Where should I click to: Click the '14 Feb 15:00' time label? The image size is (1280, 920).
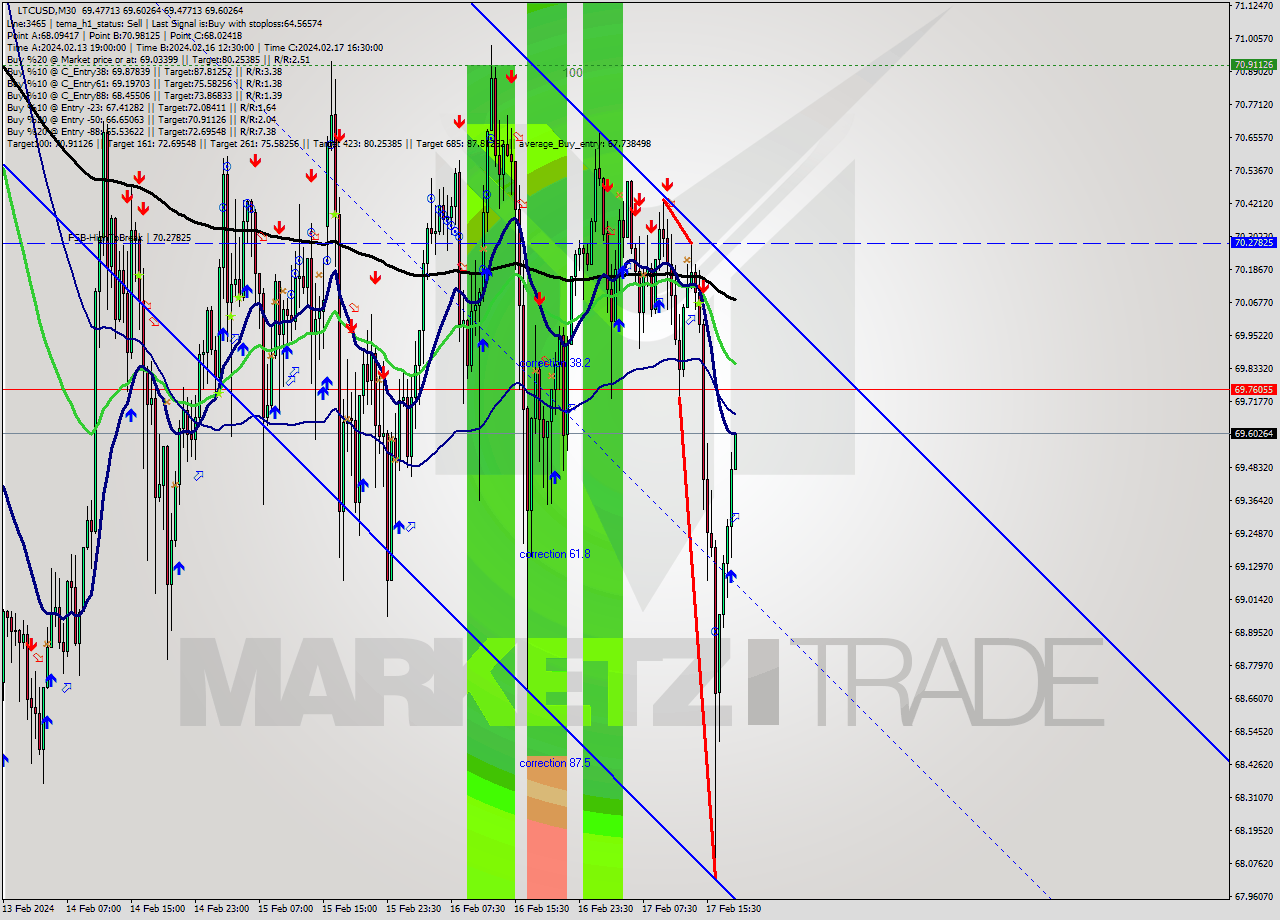tap(157, 909)
